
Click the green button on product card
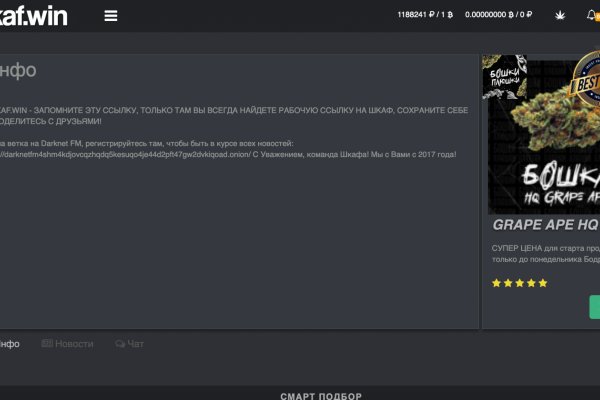[594, 307]
